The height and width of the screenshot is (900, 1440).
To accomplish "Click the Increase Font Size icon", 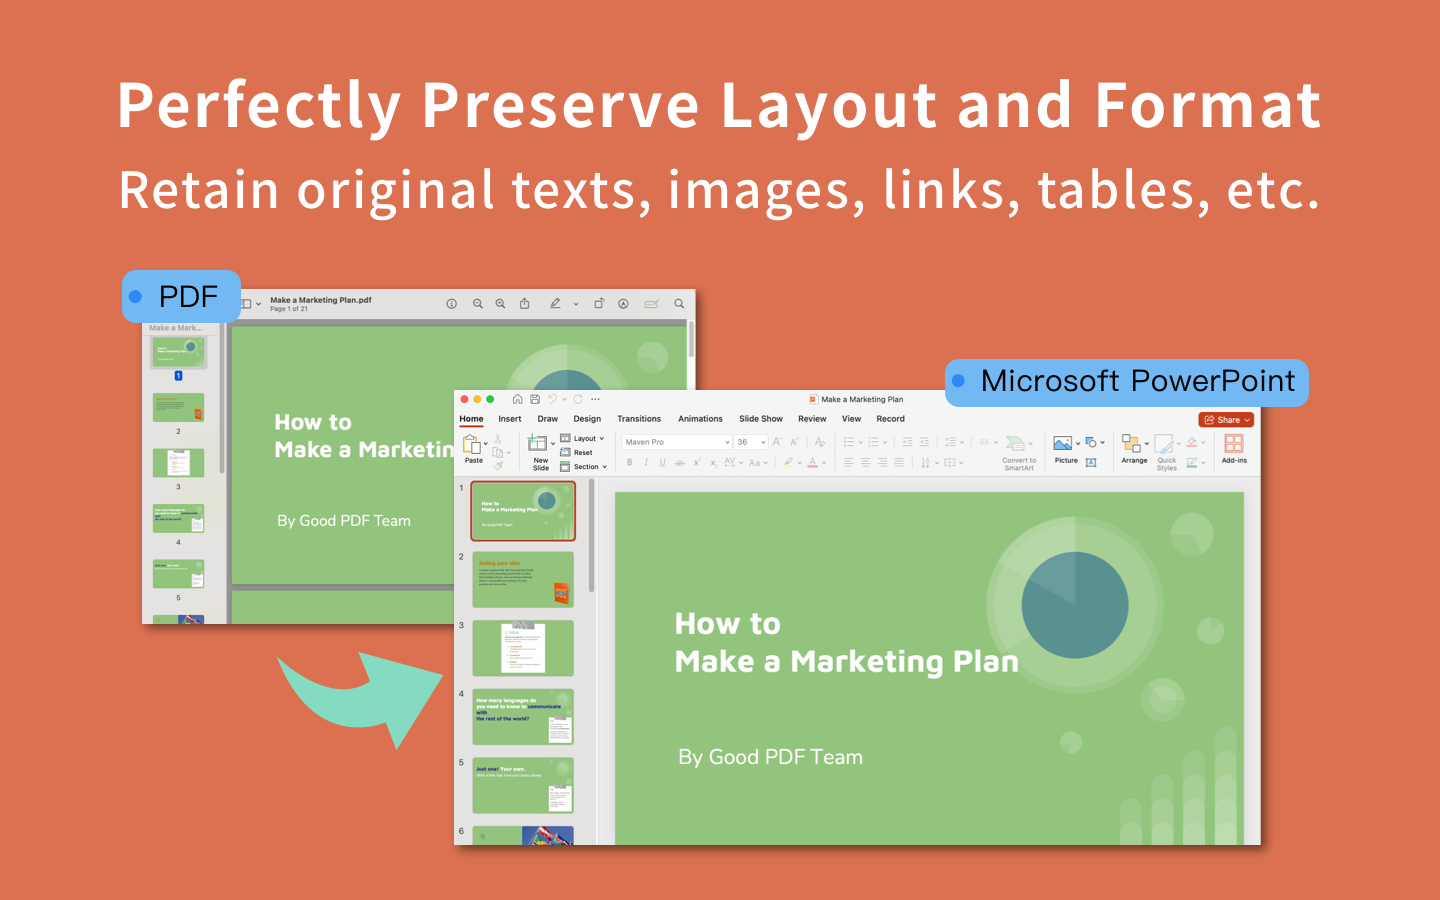I will coord(777,442).
